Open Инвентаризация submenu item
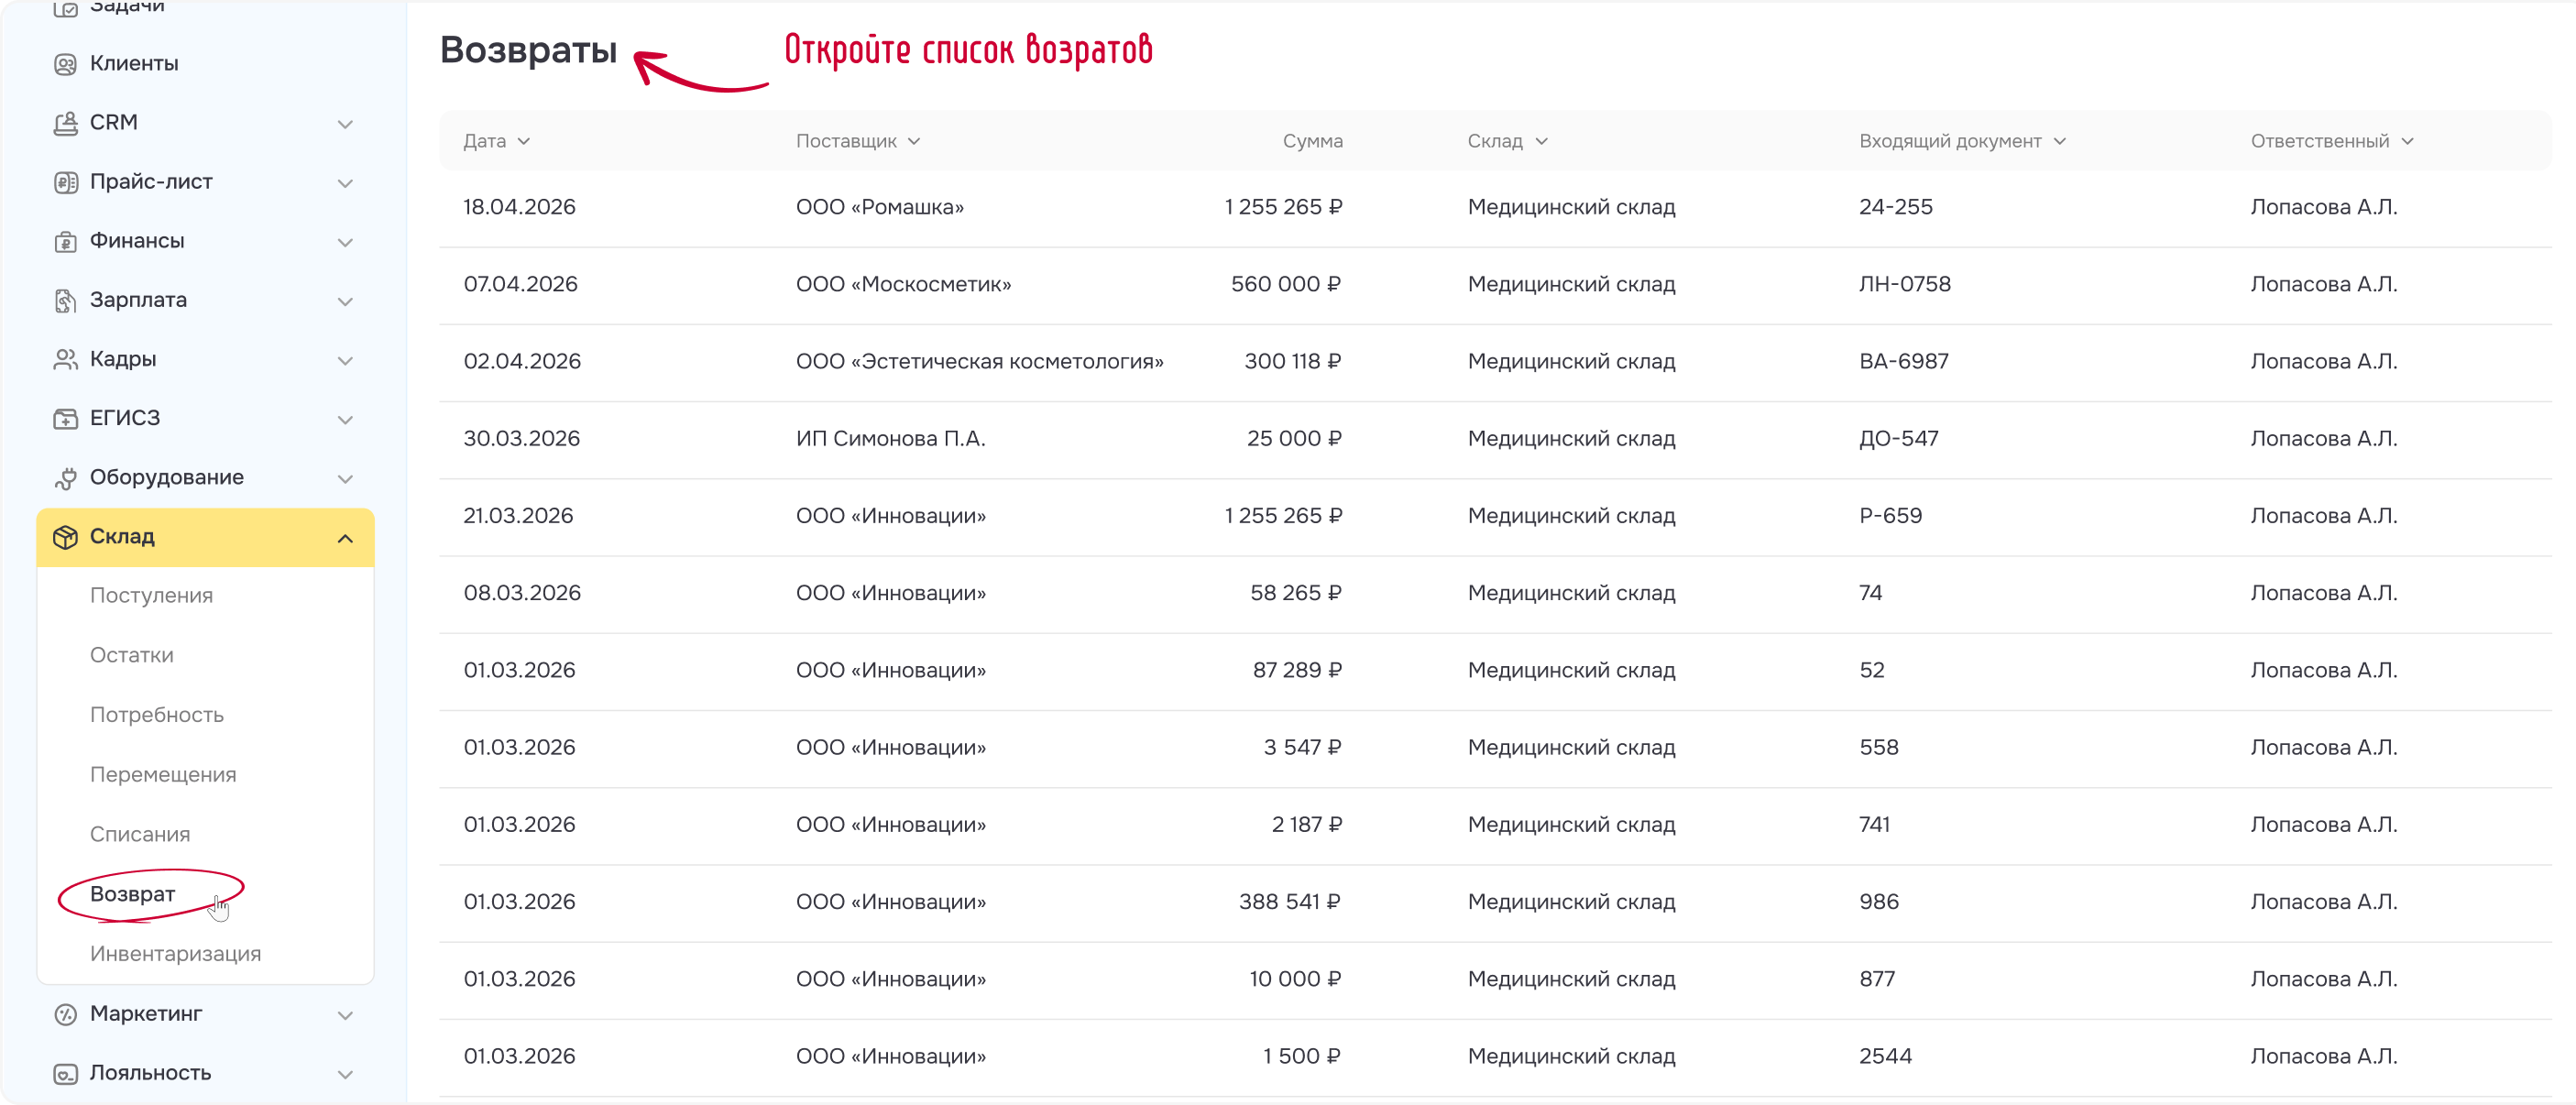Image resolution: width=2576 pixels, height=1105 pixels. [175, 953]
